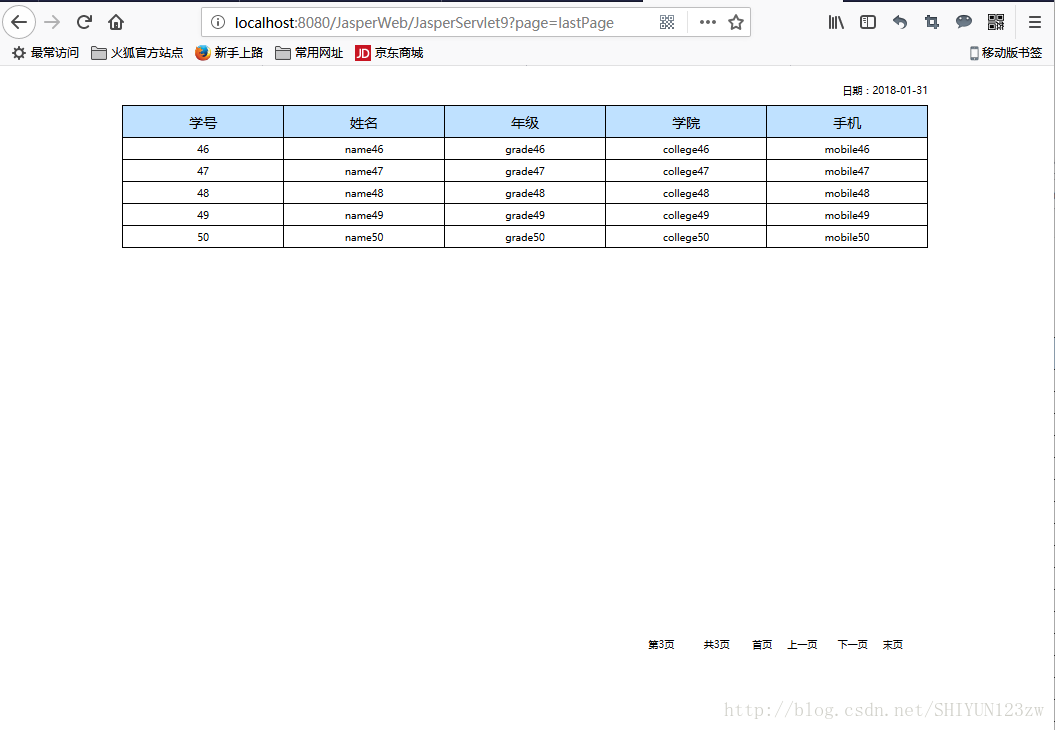Click the 学号 cell with value 48
The height and width of the screenshot is (730, 1055).
(x=203, y=193)
